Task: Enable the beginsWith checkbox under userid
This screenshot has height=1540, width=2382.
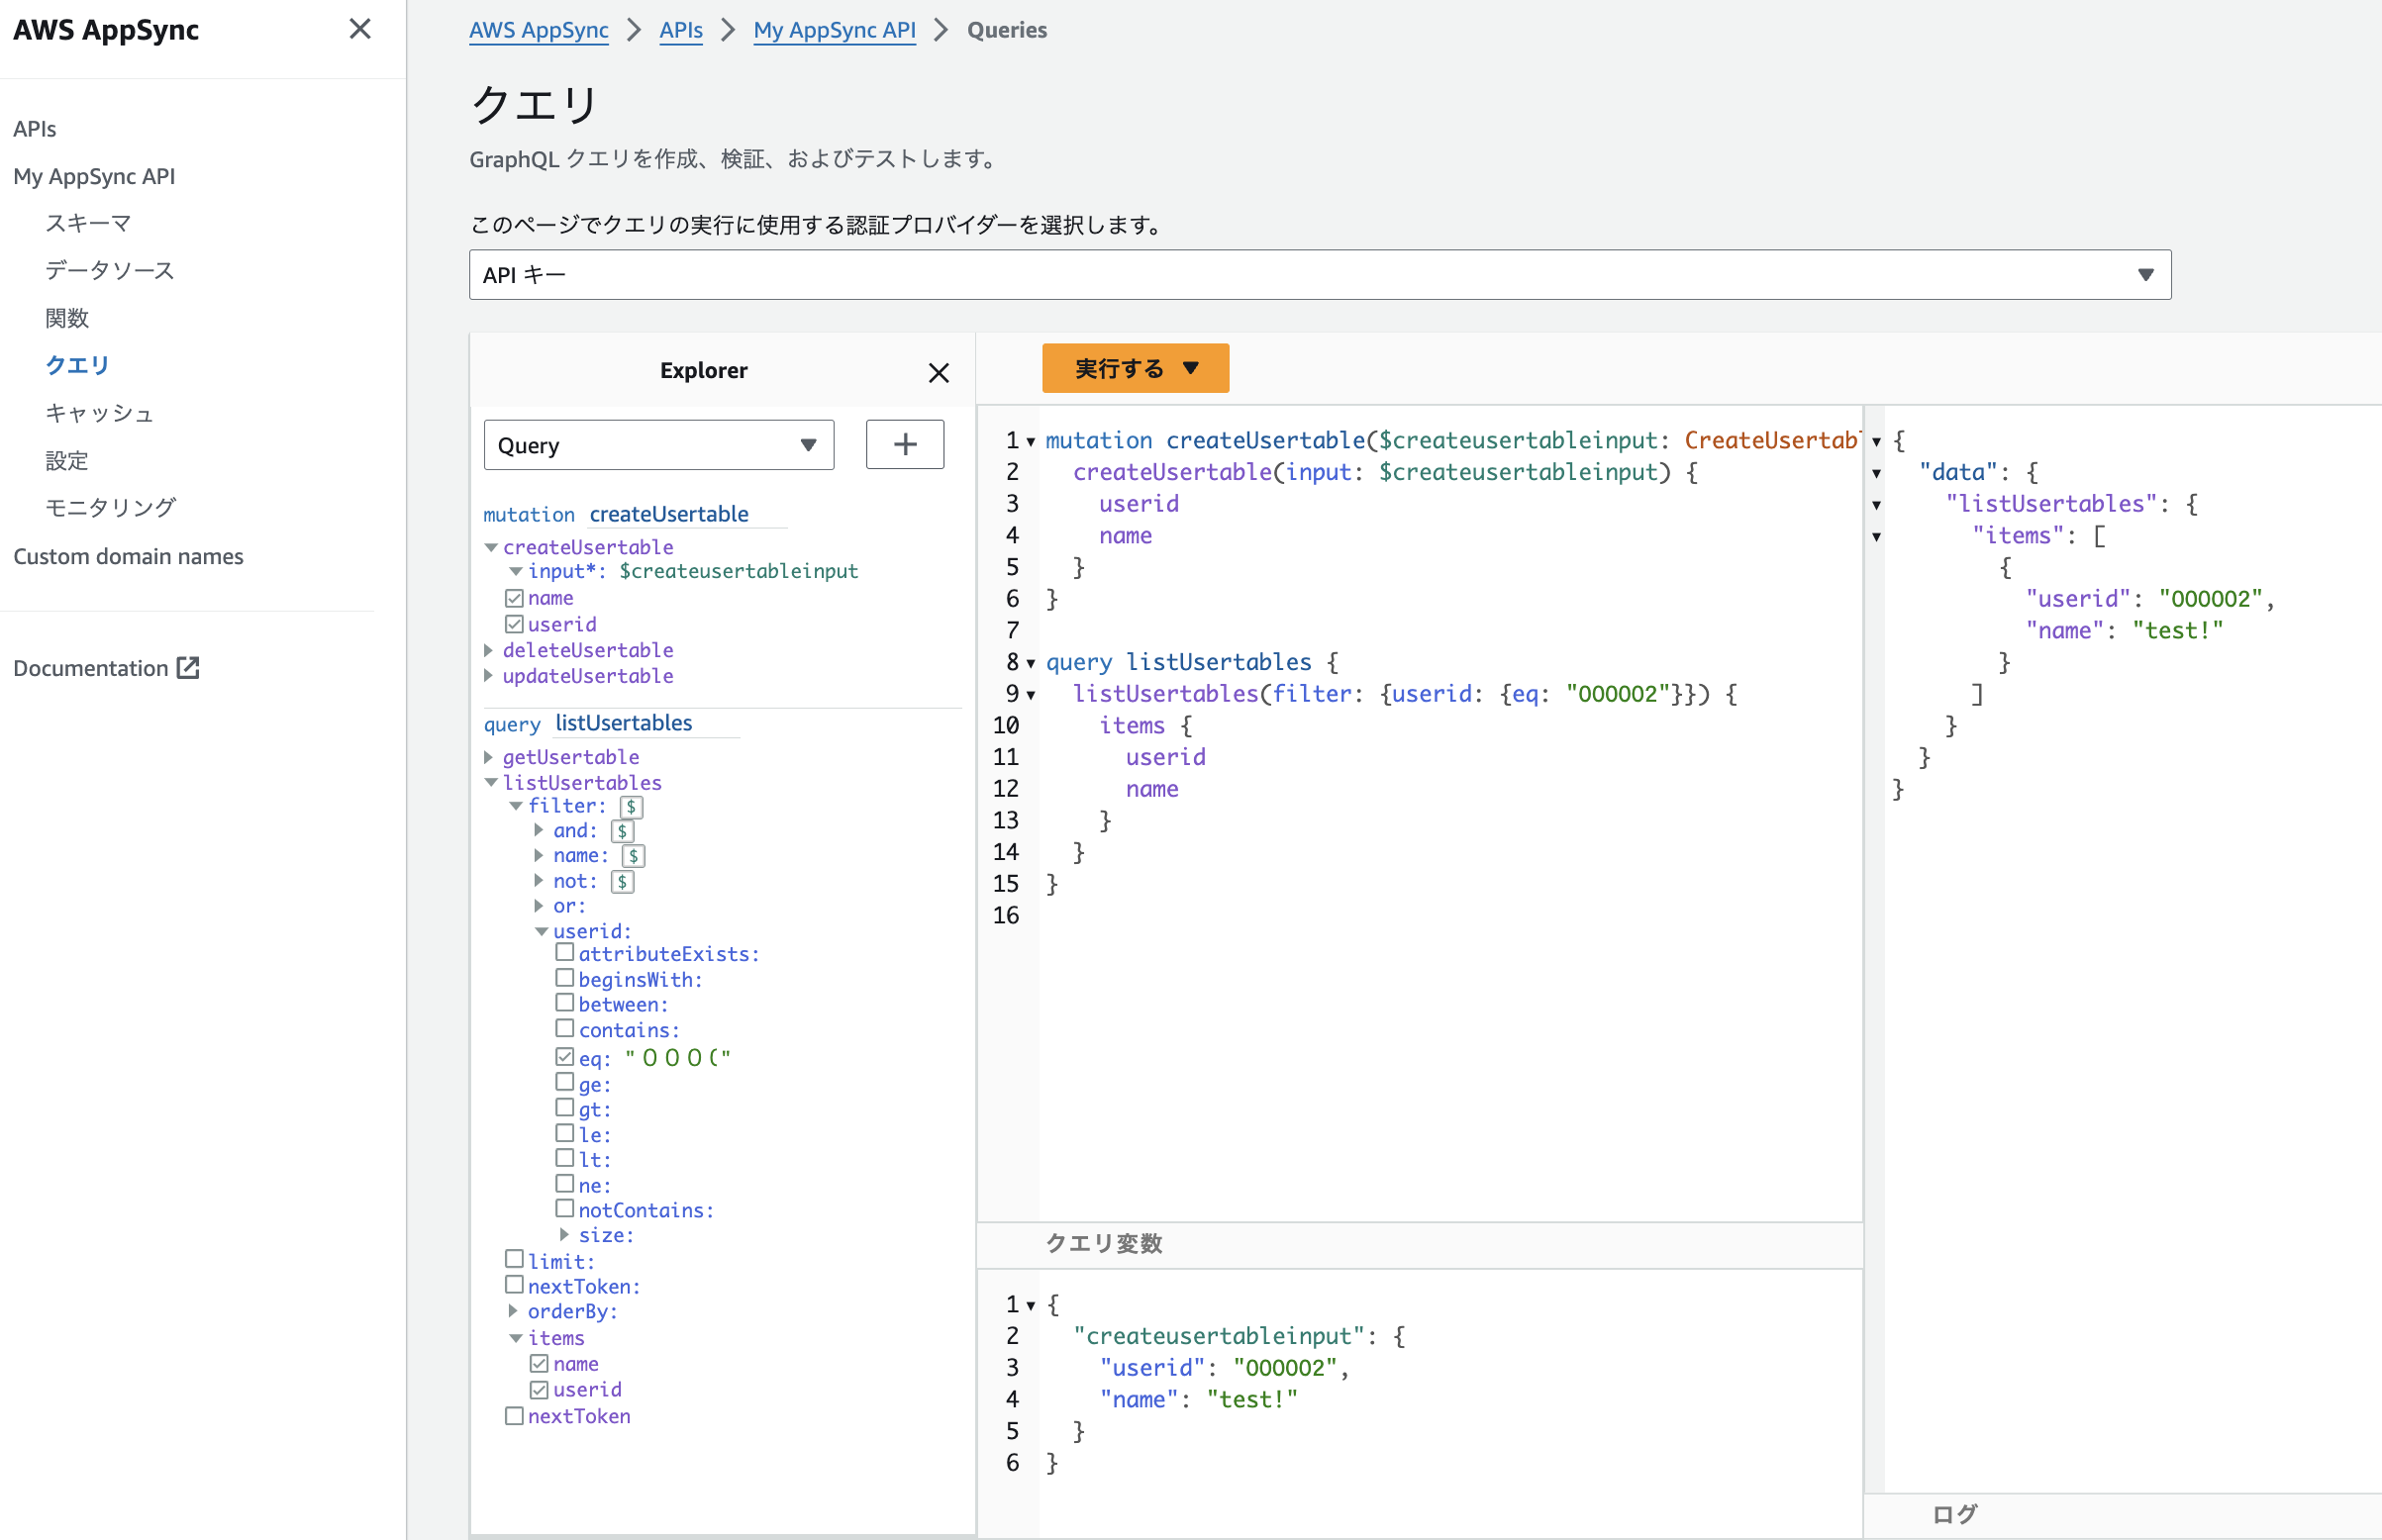Action: [x=565, y=978]
